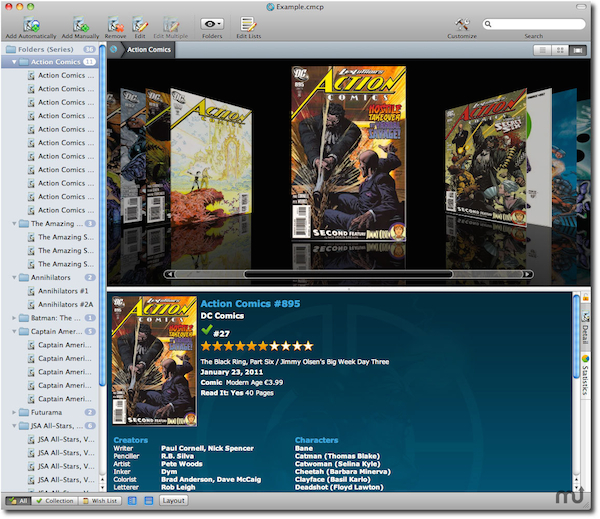Toggle the horizontal split layout icon

click(x=149, y=501)
